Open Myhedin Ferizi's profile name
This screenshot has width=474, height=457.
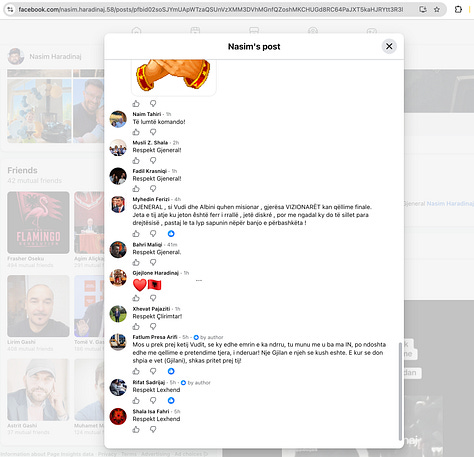[151, 199]
